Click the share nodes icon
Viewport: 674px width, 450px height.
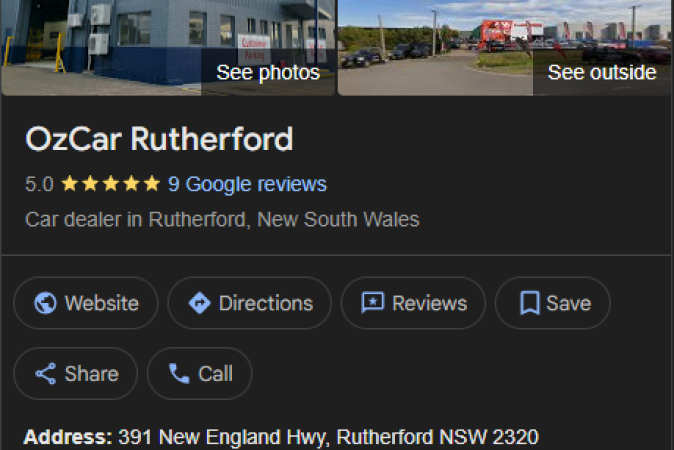tap(46, 373)
